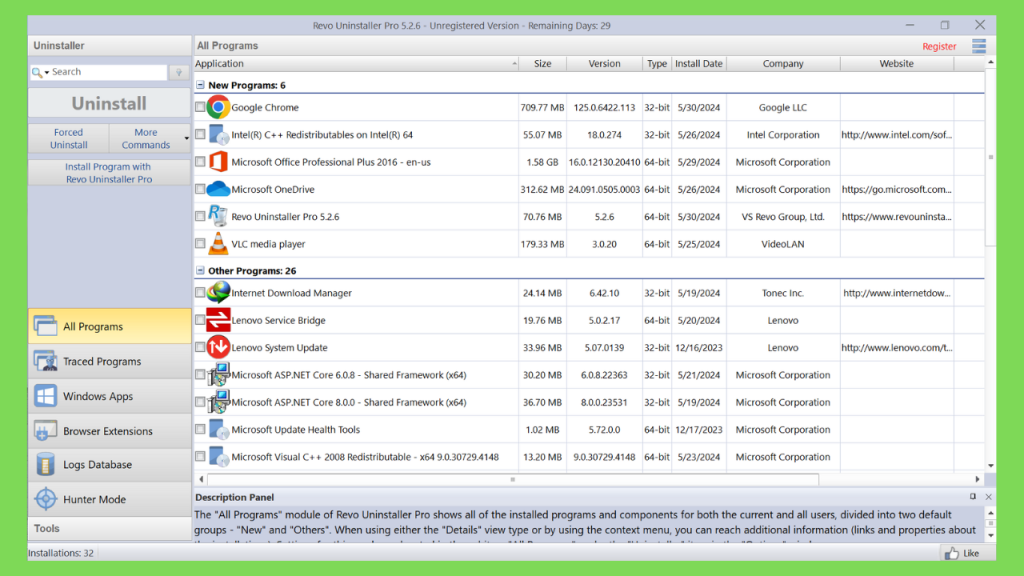
Task: Click the magnifier search icon
Action: 37,72
